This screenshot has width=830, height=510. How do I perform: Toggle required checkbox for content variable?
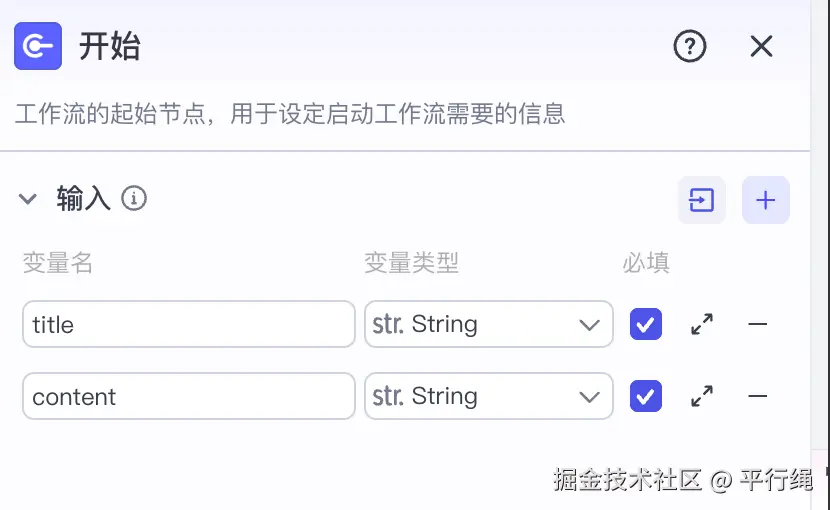click(x=646, y=397)
